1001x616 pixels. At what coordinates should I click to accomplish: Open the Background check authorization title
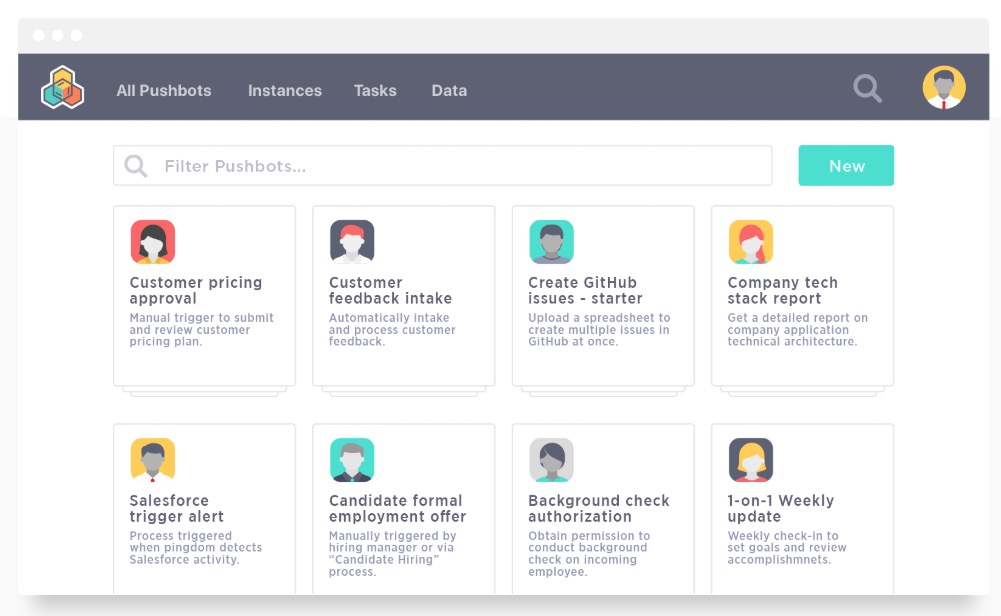[x=598, y=508]
